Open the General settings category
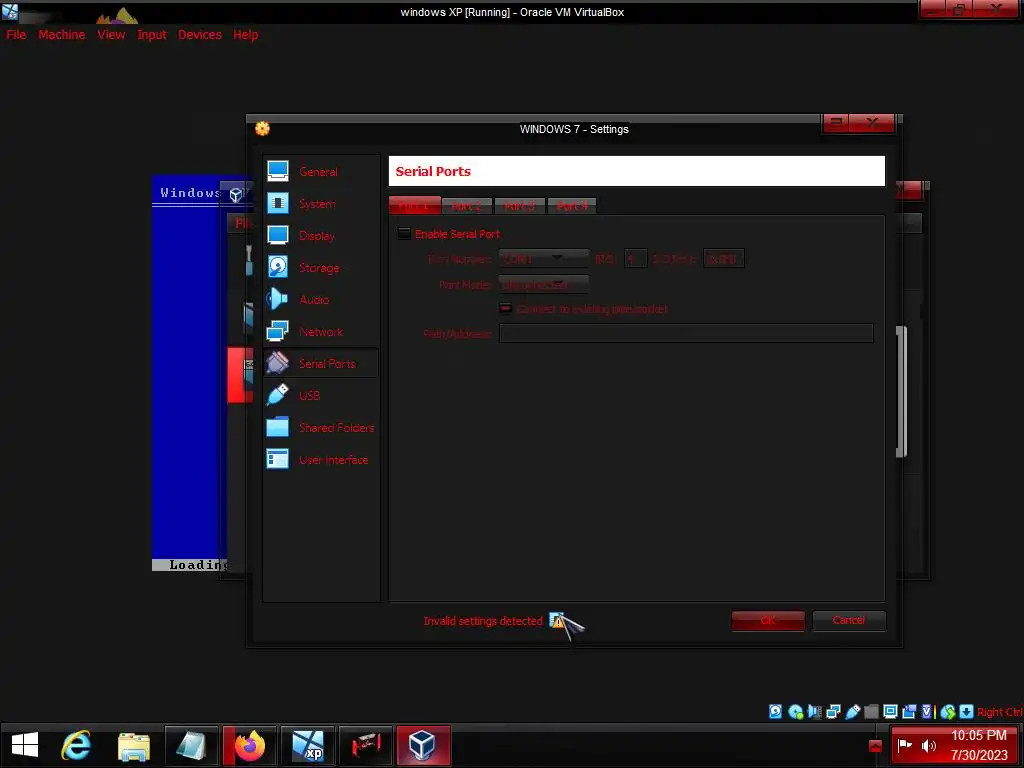The height and width of the screenshot is (768, 1024). [x=320, y=171]
